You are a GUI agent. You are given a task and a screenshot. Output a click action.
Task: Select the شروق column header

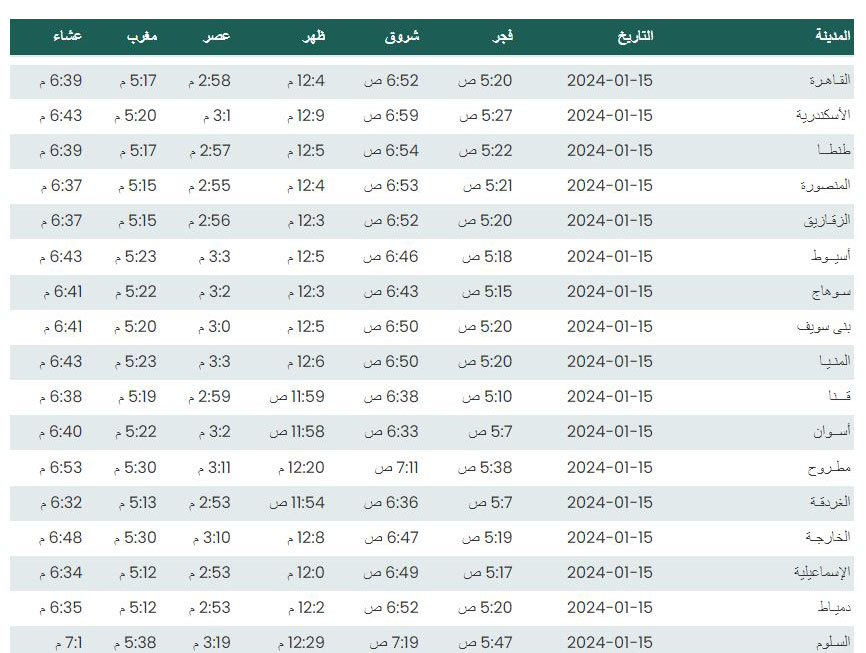[402, 36]
